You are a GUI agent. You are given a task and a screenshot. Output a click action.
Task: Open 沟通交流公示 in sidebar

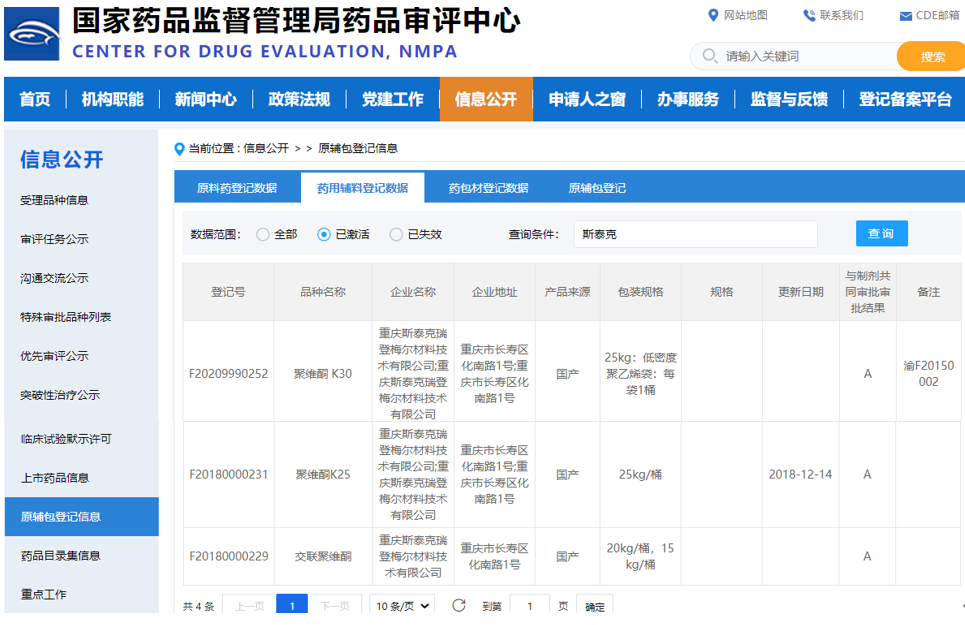pos(54,278)
